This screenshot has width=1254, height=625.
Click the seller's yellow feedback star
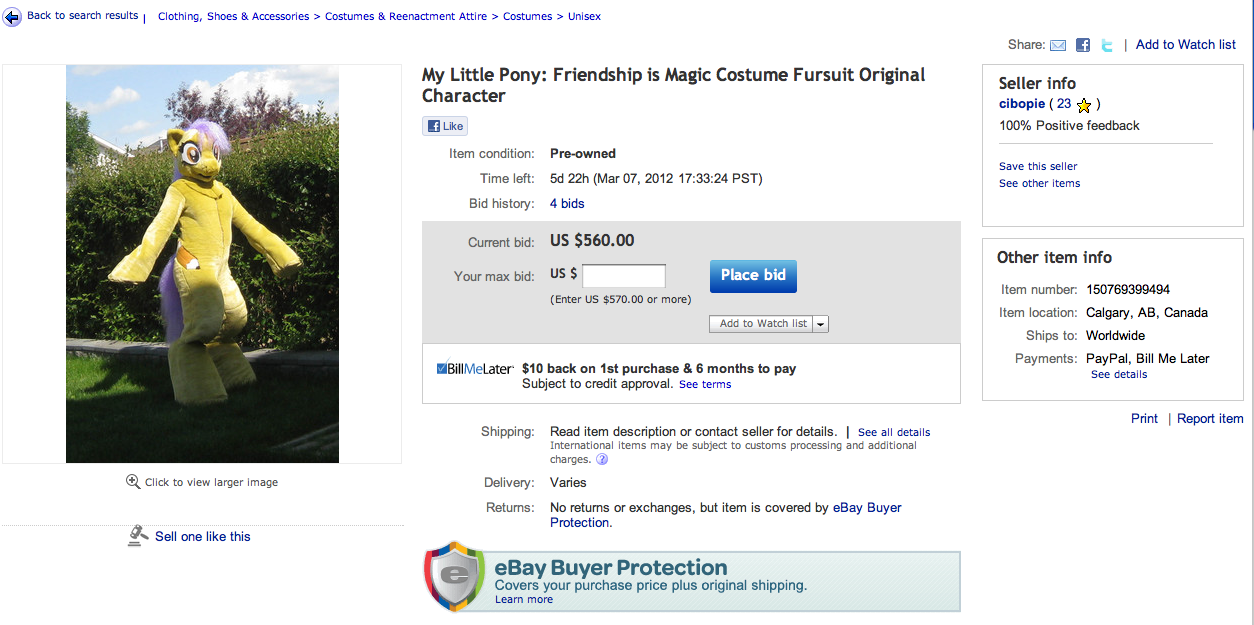click(x=1084, y=104)
